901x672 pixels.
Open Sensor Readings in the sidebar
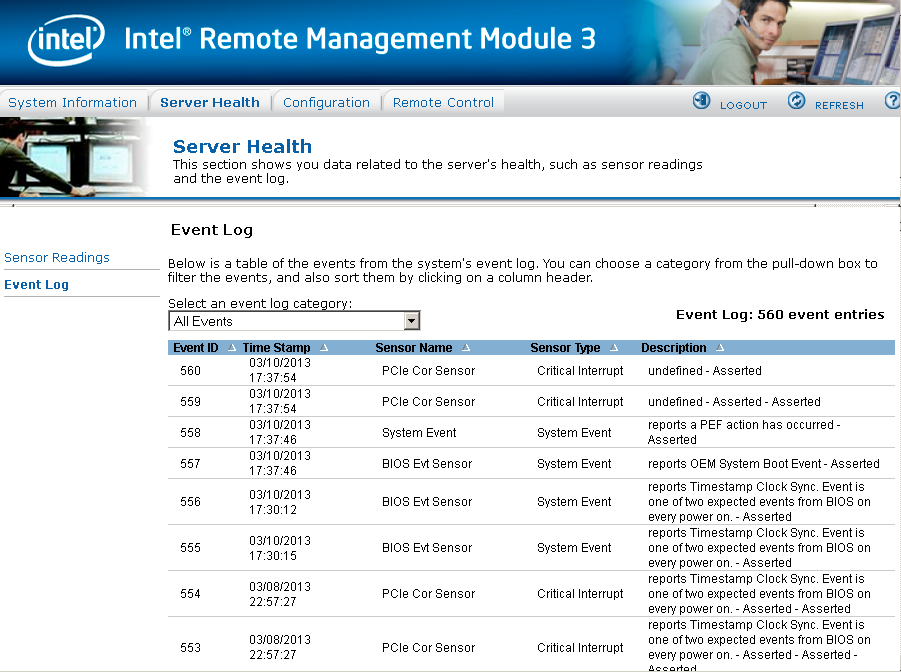coord(57,257)
